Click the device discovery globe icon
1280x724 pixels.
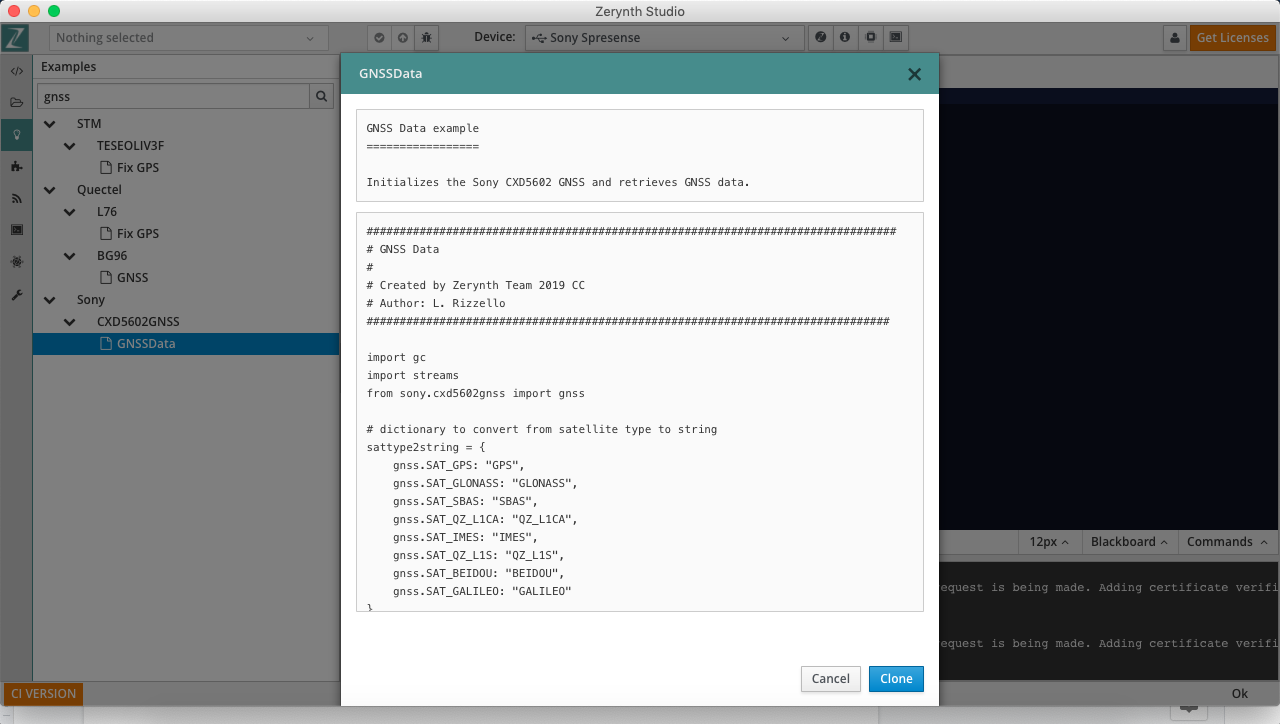coord(821,38)
